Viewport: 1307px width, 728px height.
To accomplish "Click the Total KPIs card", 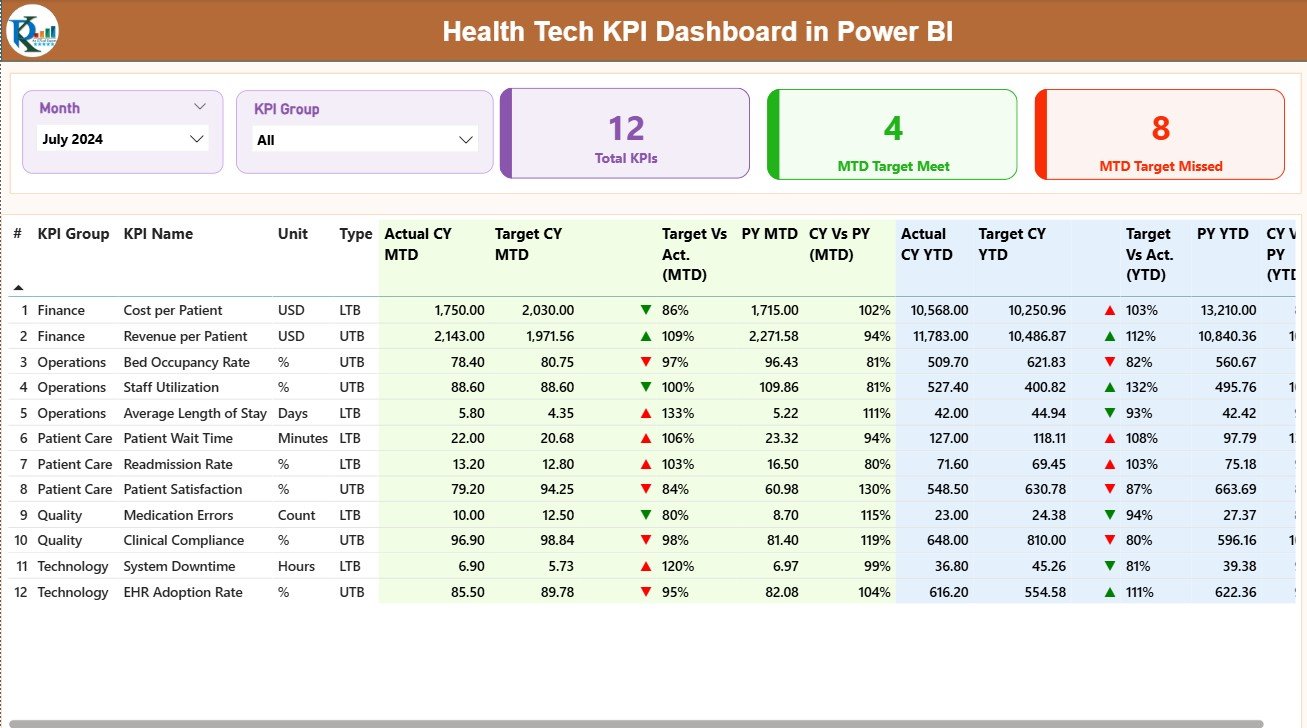I will coord(625,134).
